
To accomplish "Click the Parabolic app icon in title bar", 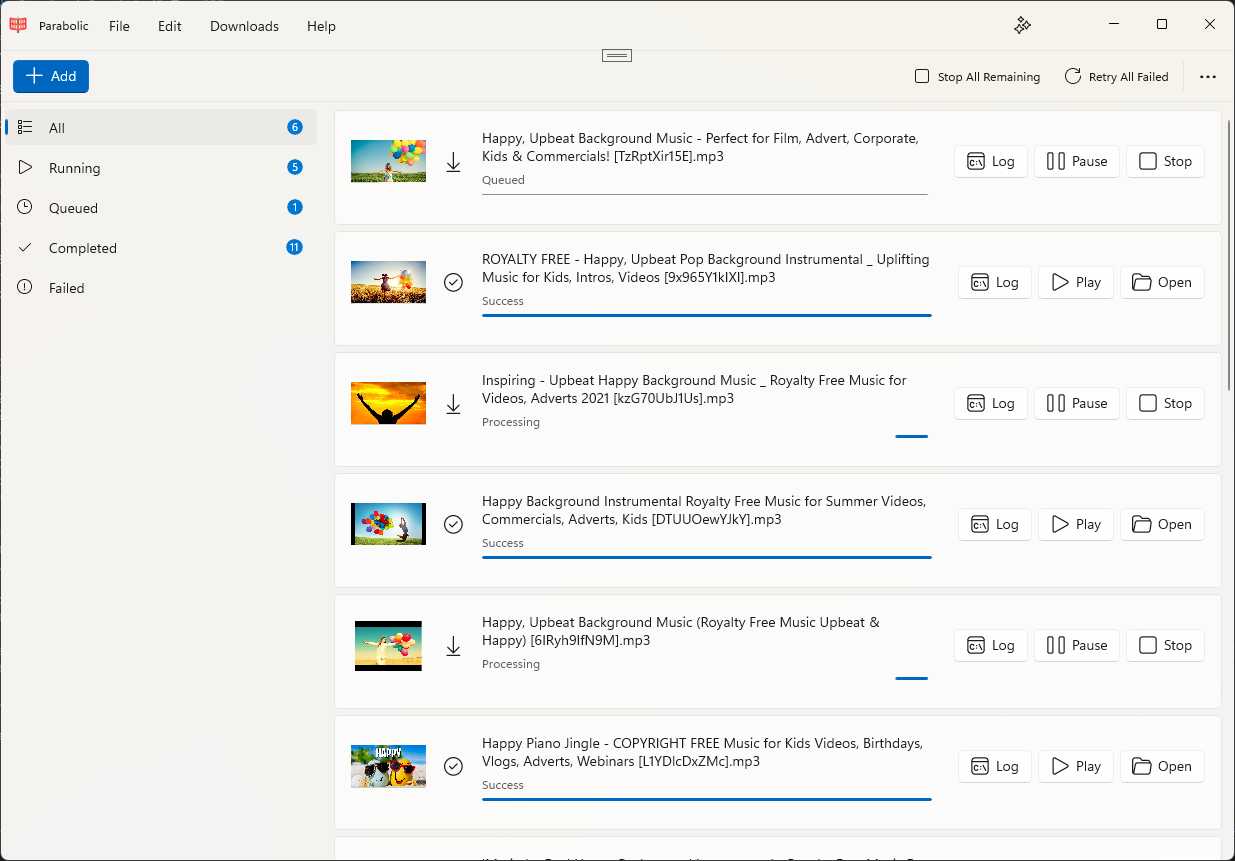I will [17, 25].
